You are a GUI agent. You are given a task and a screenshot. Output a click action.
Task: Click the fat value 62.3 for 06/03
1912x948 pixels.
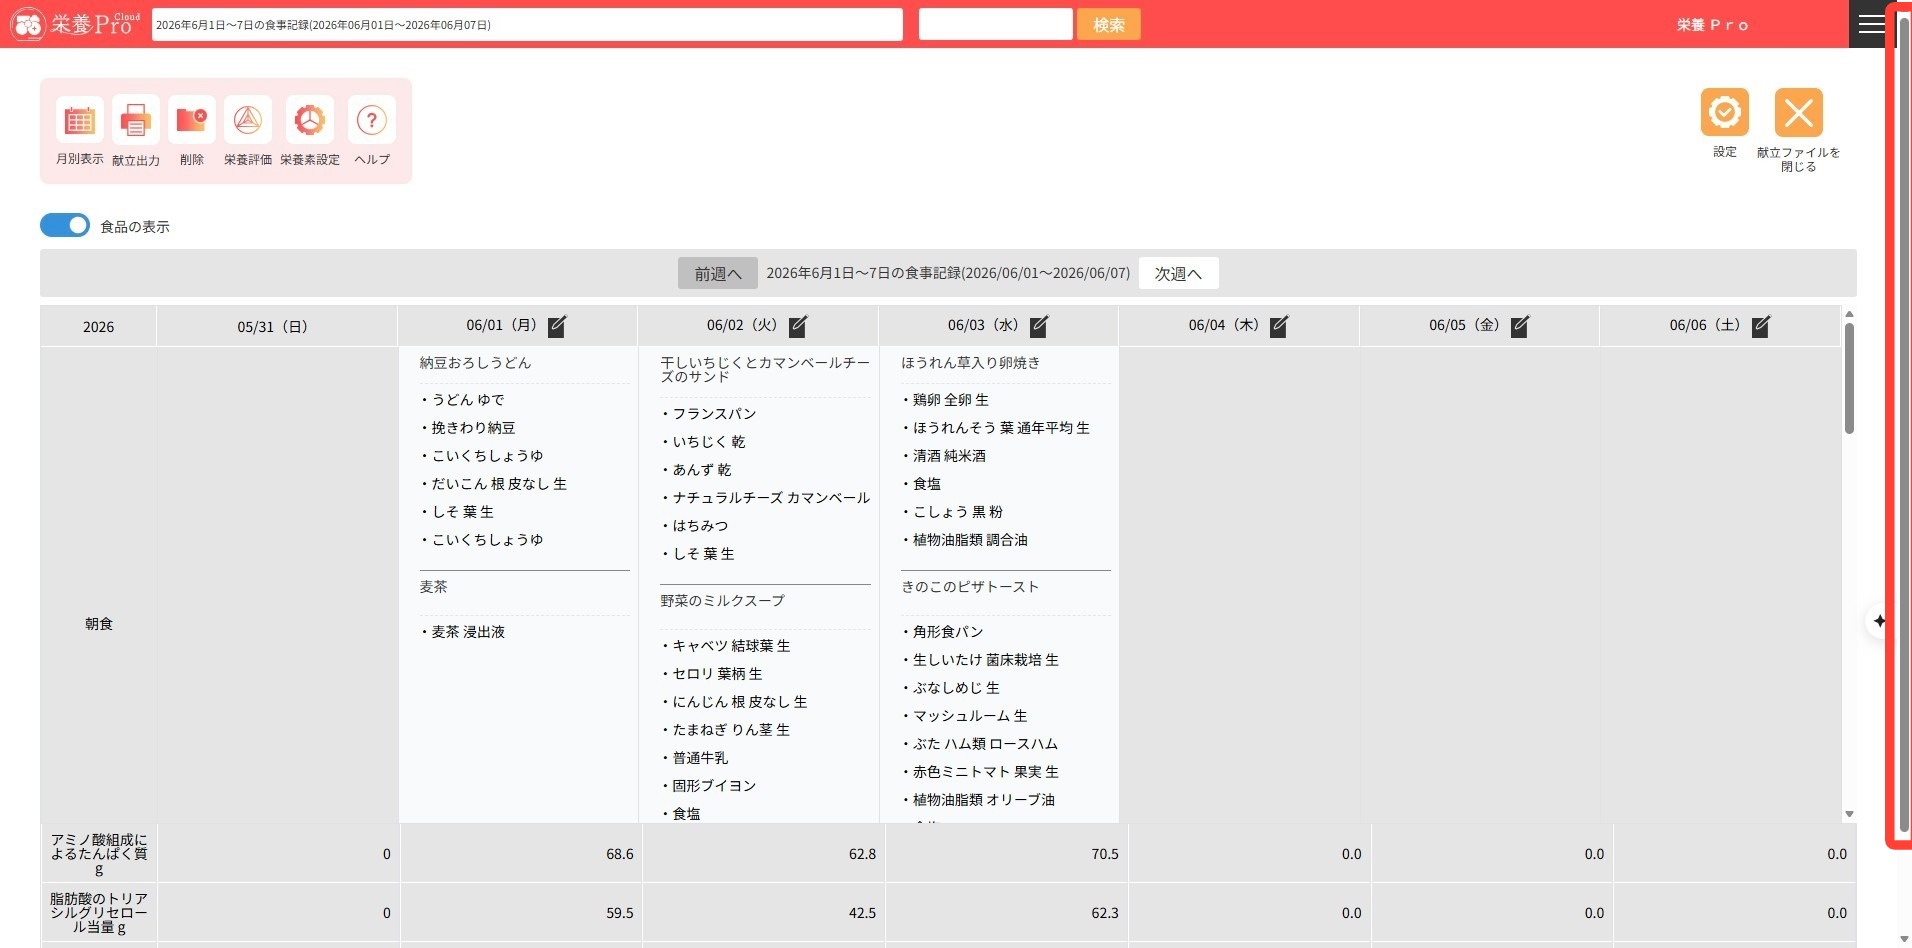(x=1105, y=913)
